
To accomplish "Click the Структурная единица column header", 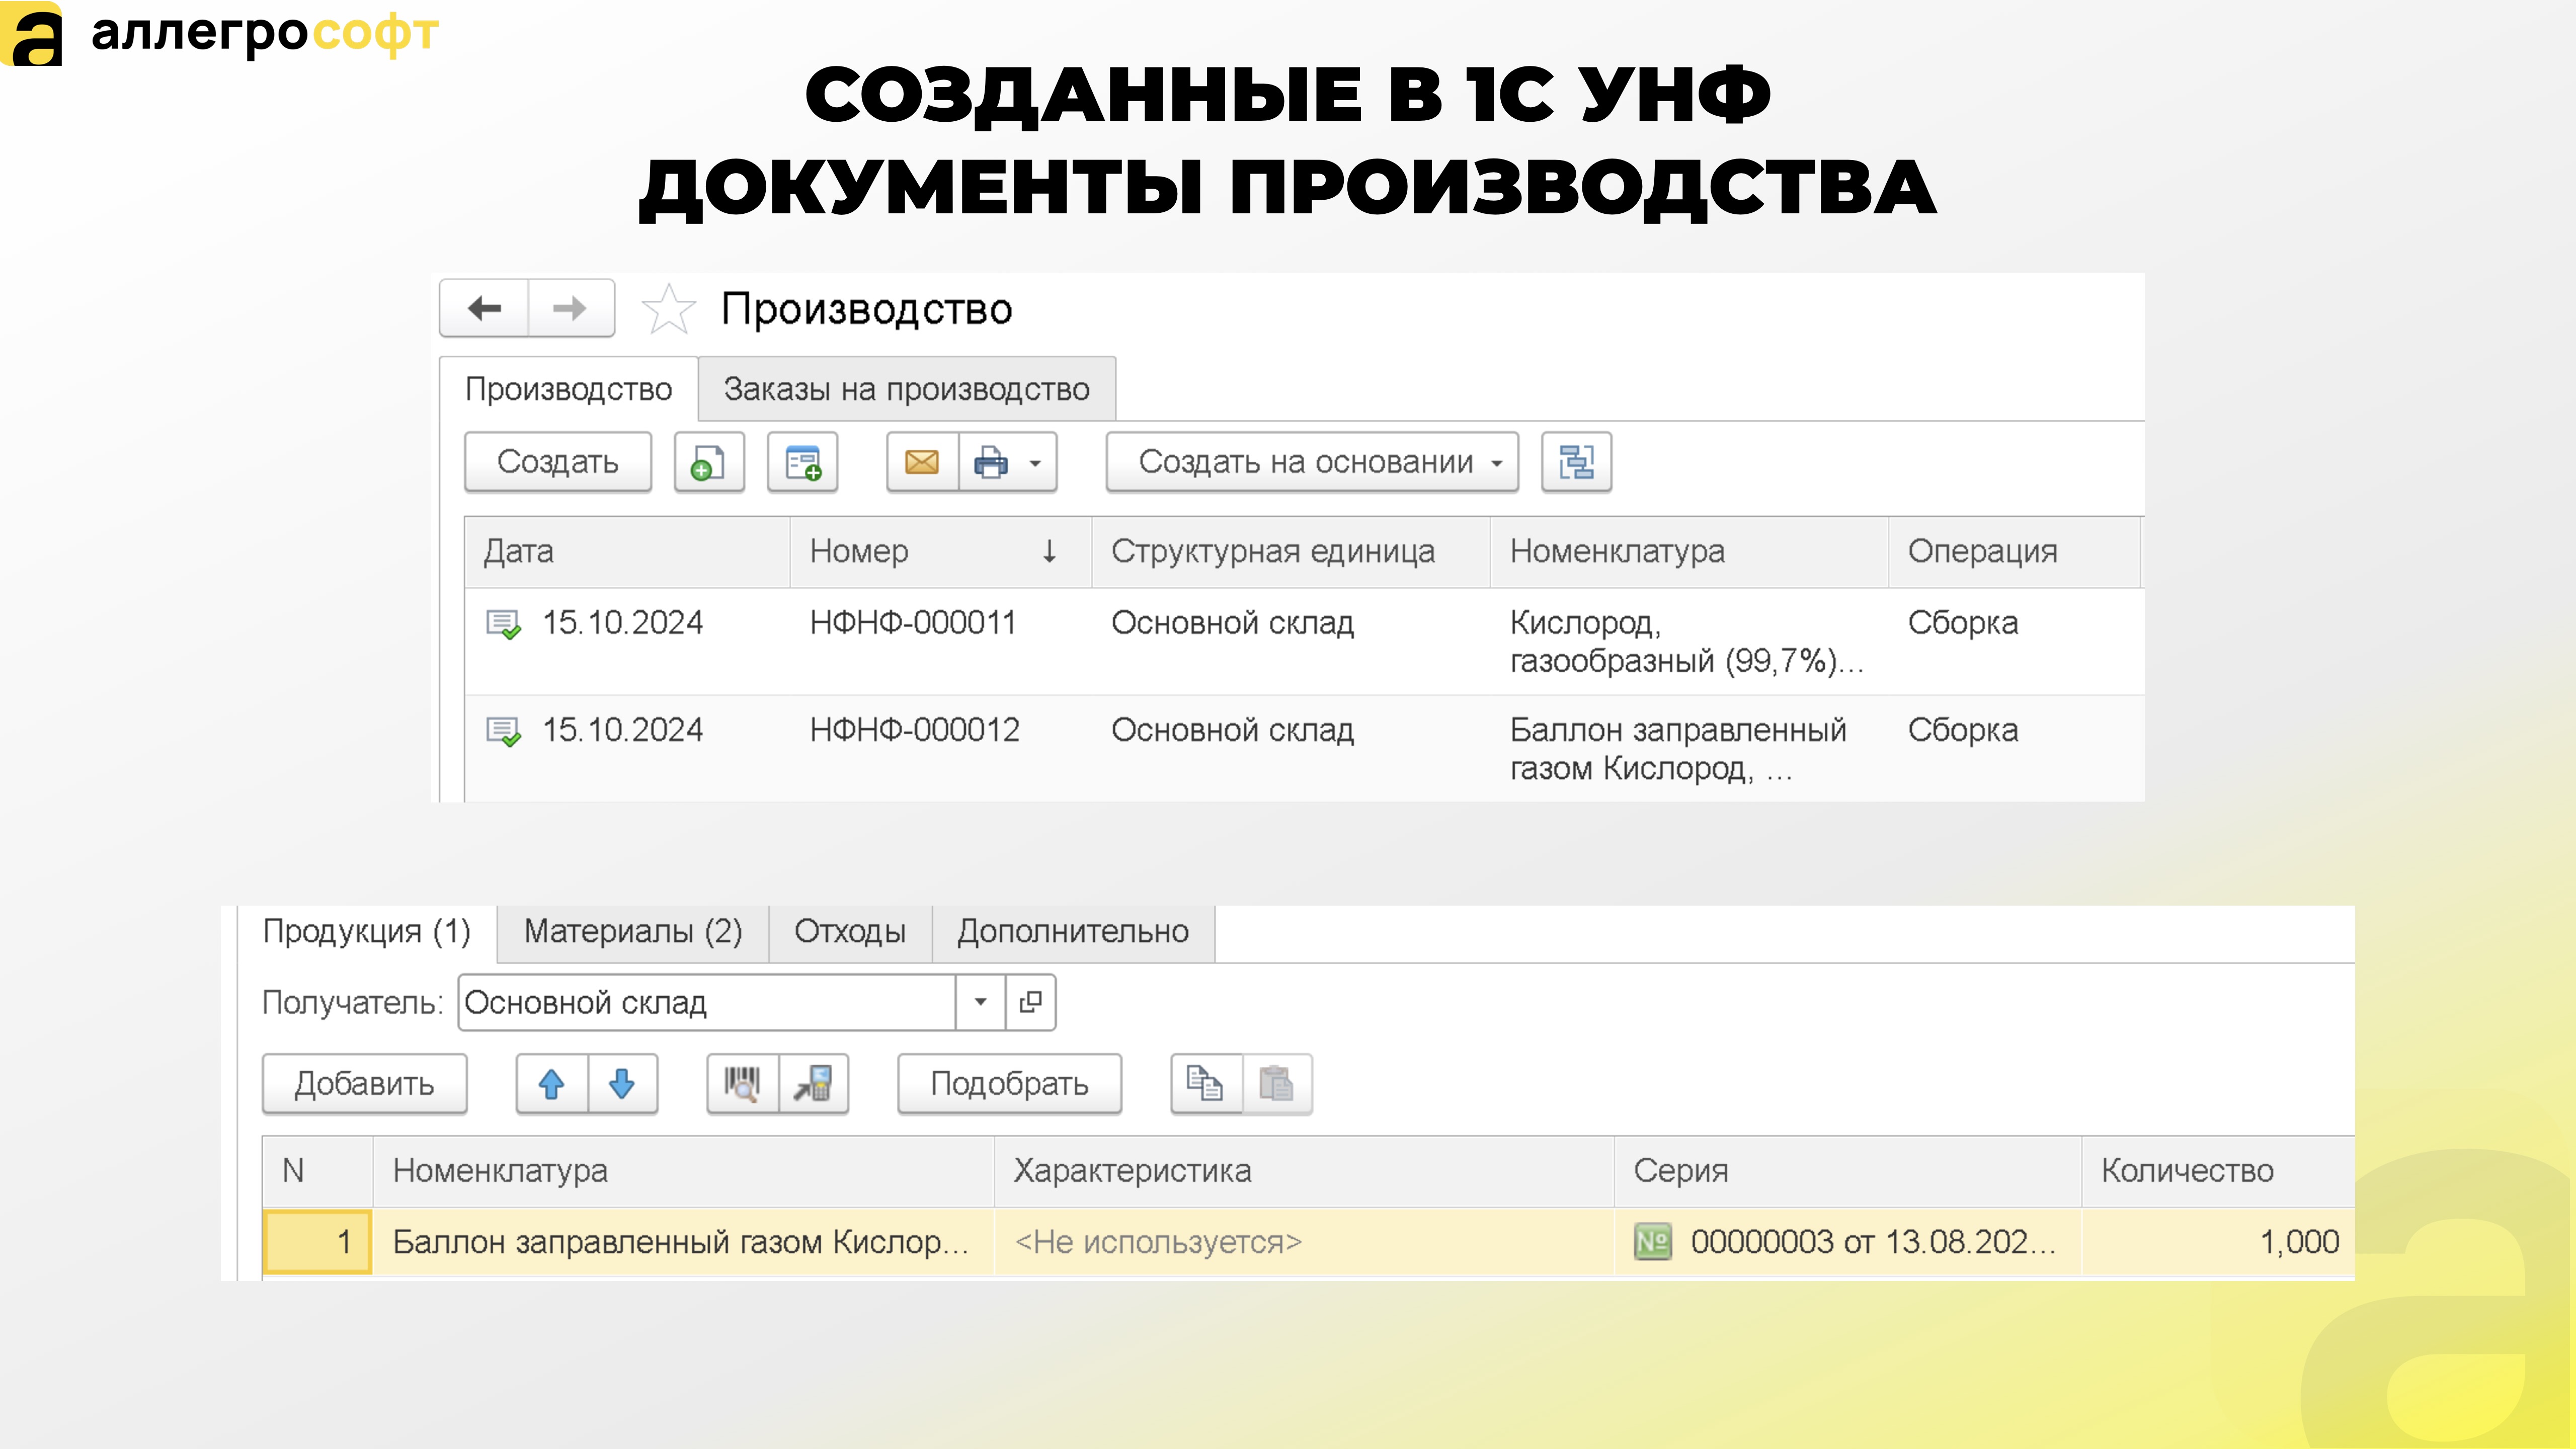I will (x=1290, y=552).
